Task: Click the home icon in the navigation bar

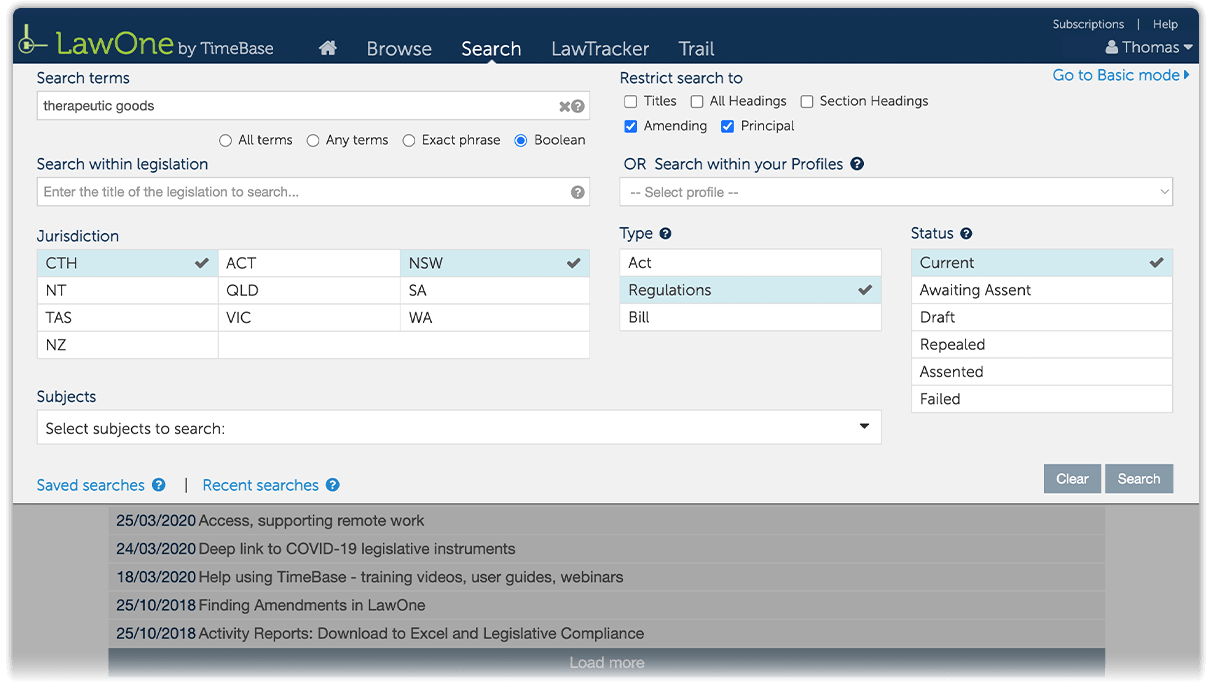Action: [326, 47]
